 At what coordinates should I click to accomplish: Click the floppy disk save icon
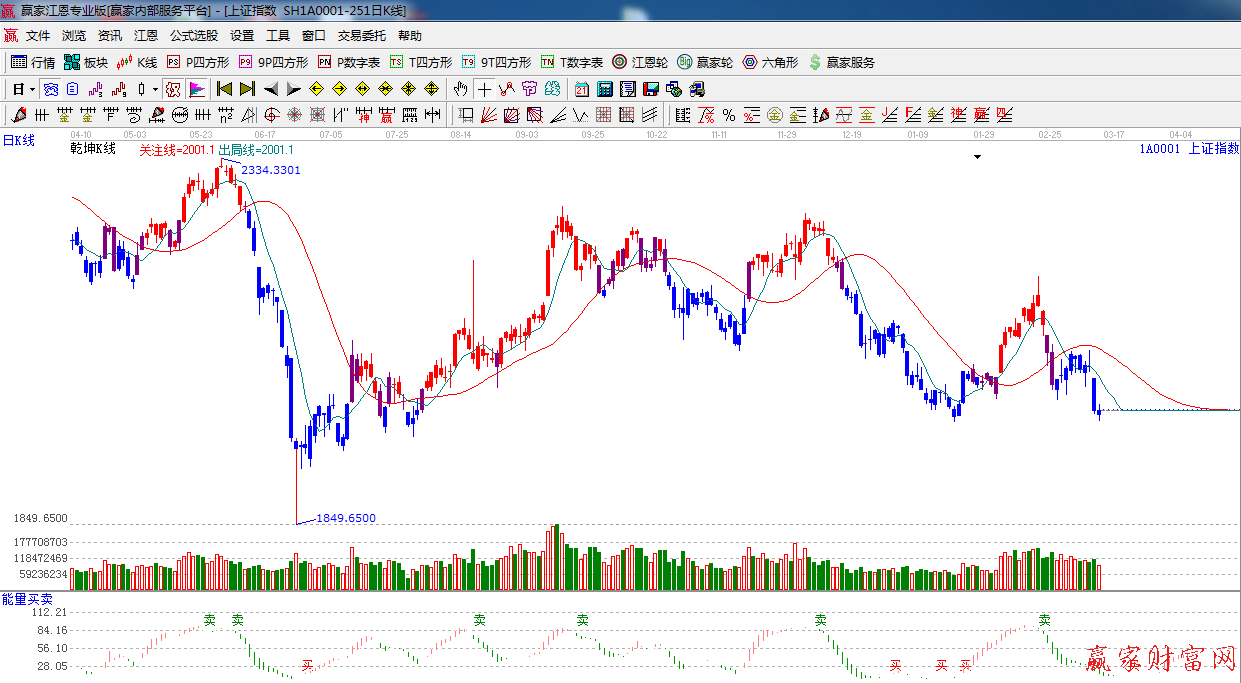(650, 89)
